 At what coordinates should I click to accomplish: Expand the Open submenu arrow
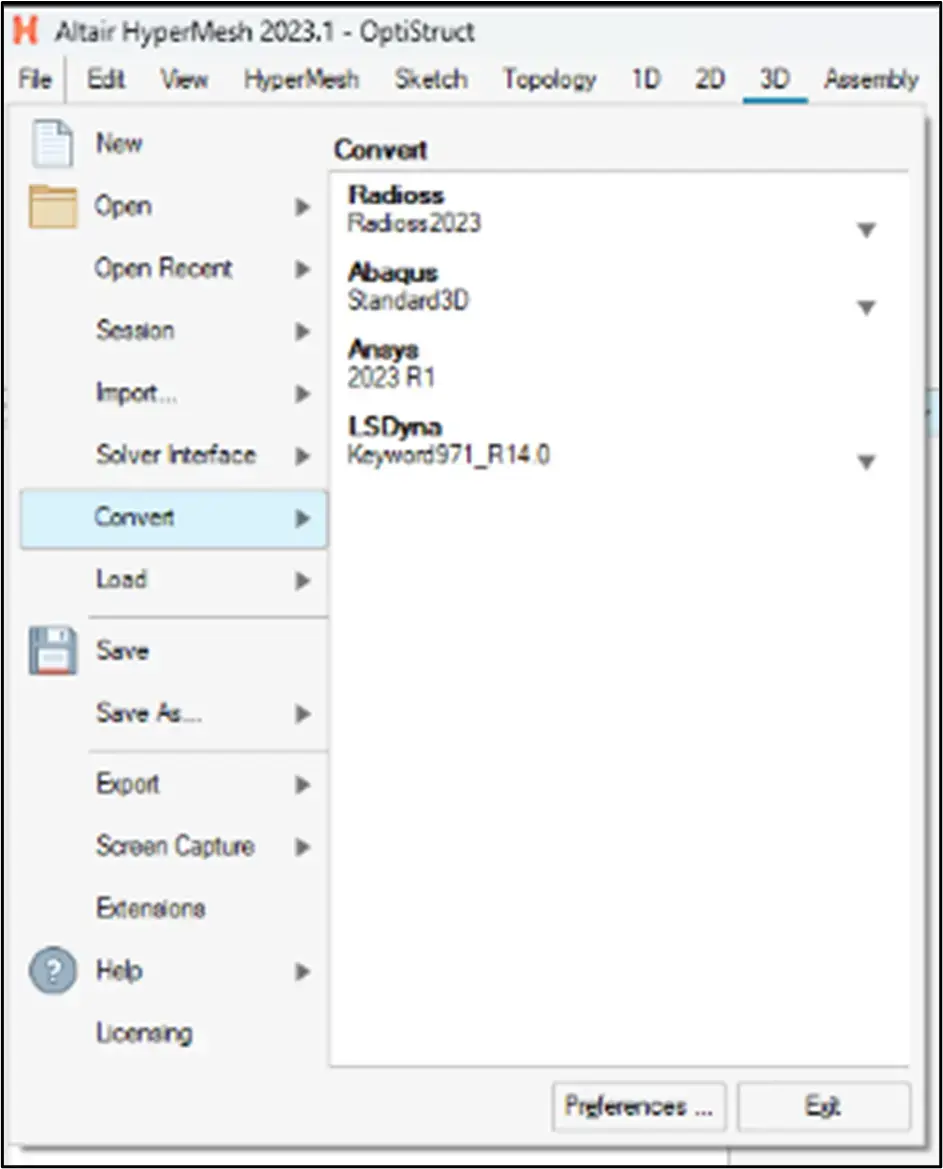302,207
